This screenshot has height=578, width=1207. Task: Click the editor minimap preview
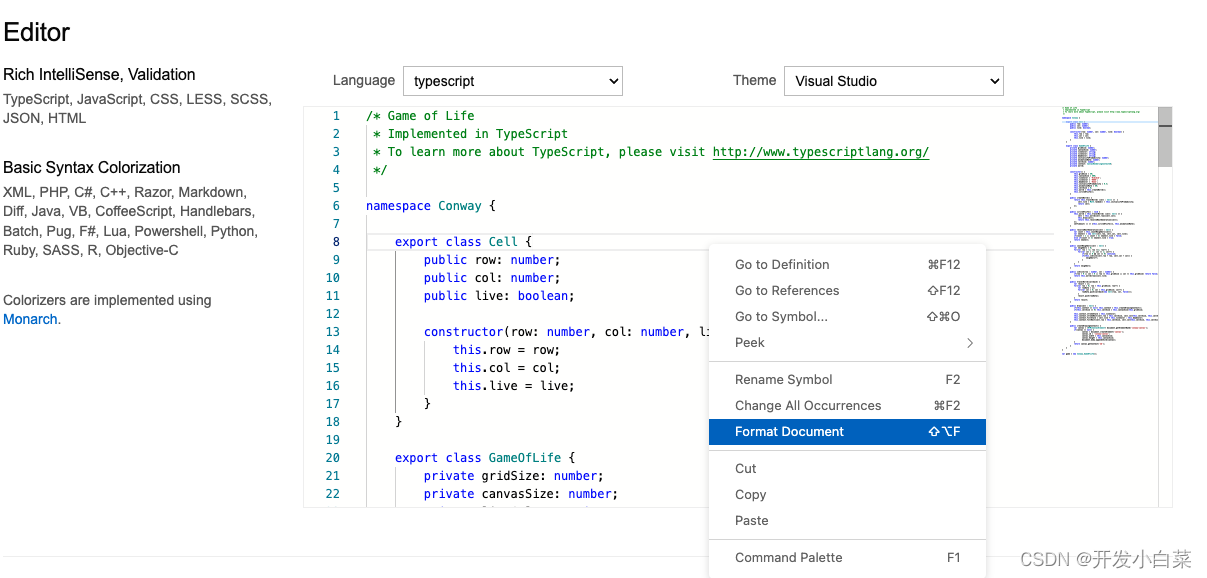pyautogui.click(x=1105, y=230)
